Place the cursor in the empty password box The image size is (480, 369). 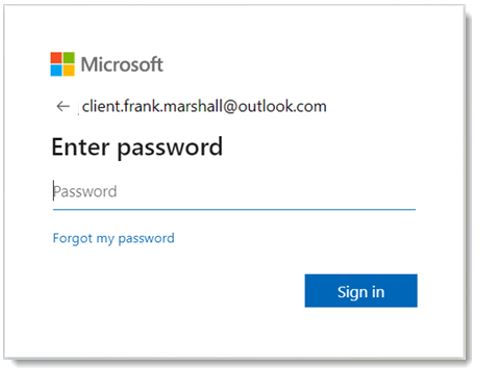coord(234,192)
